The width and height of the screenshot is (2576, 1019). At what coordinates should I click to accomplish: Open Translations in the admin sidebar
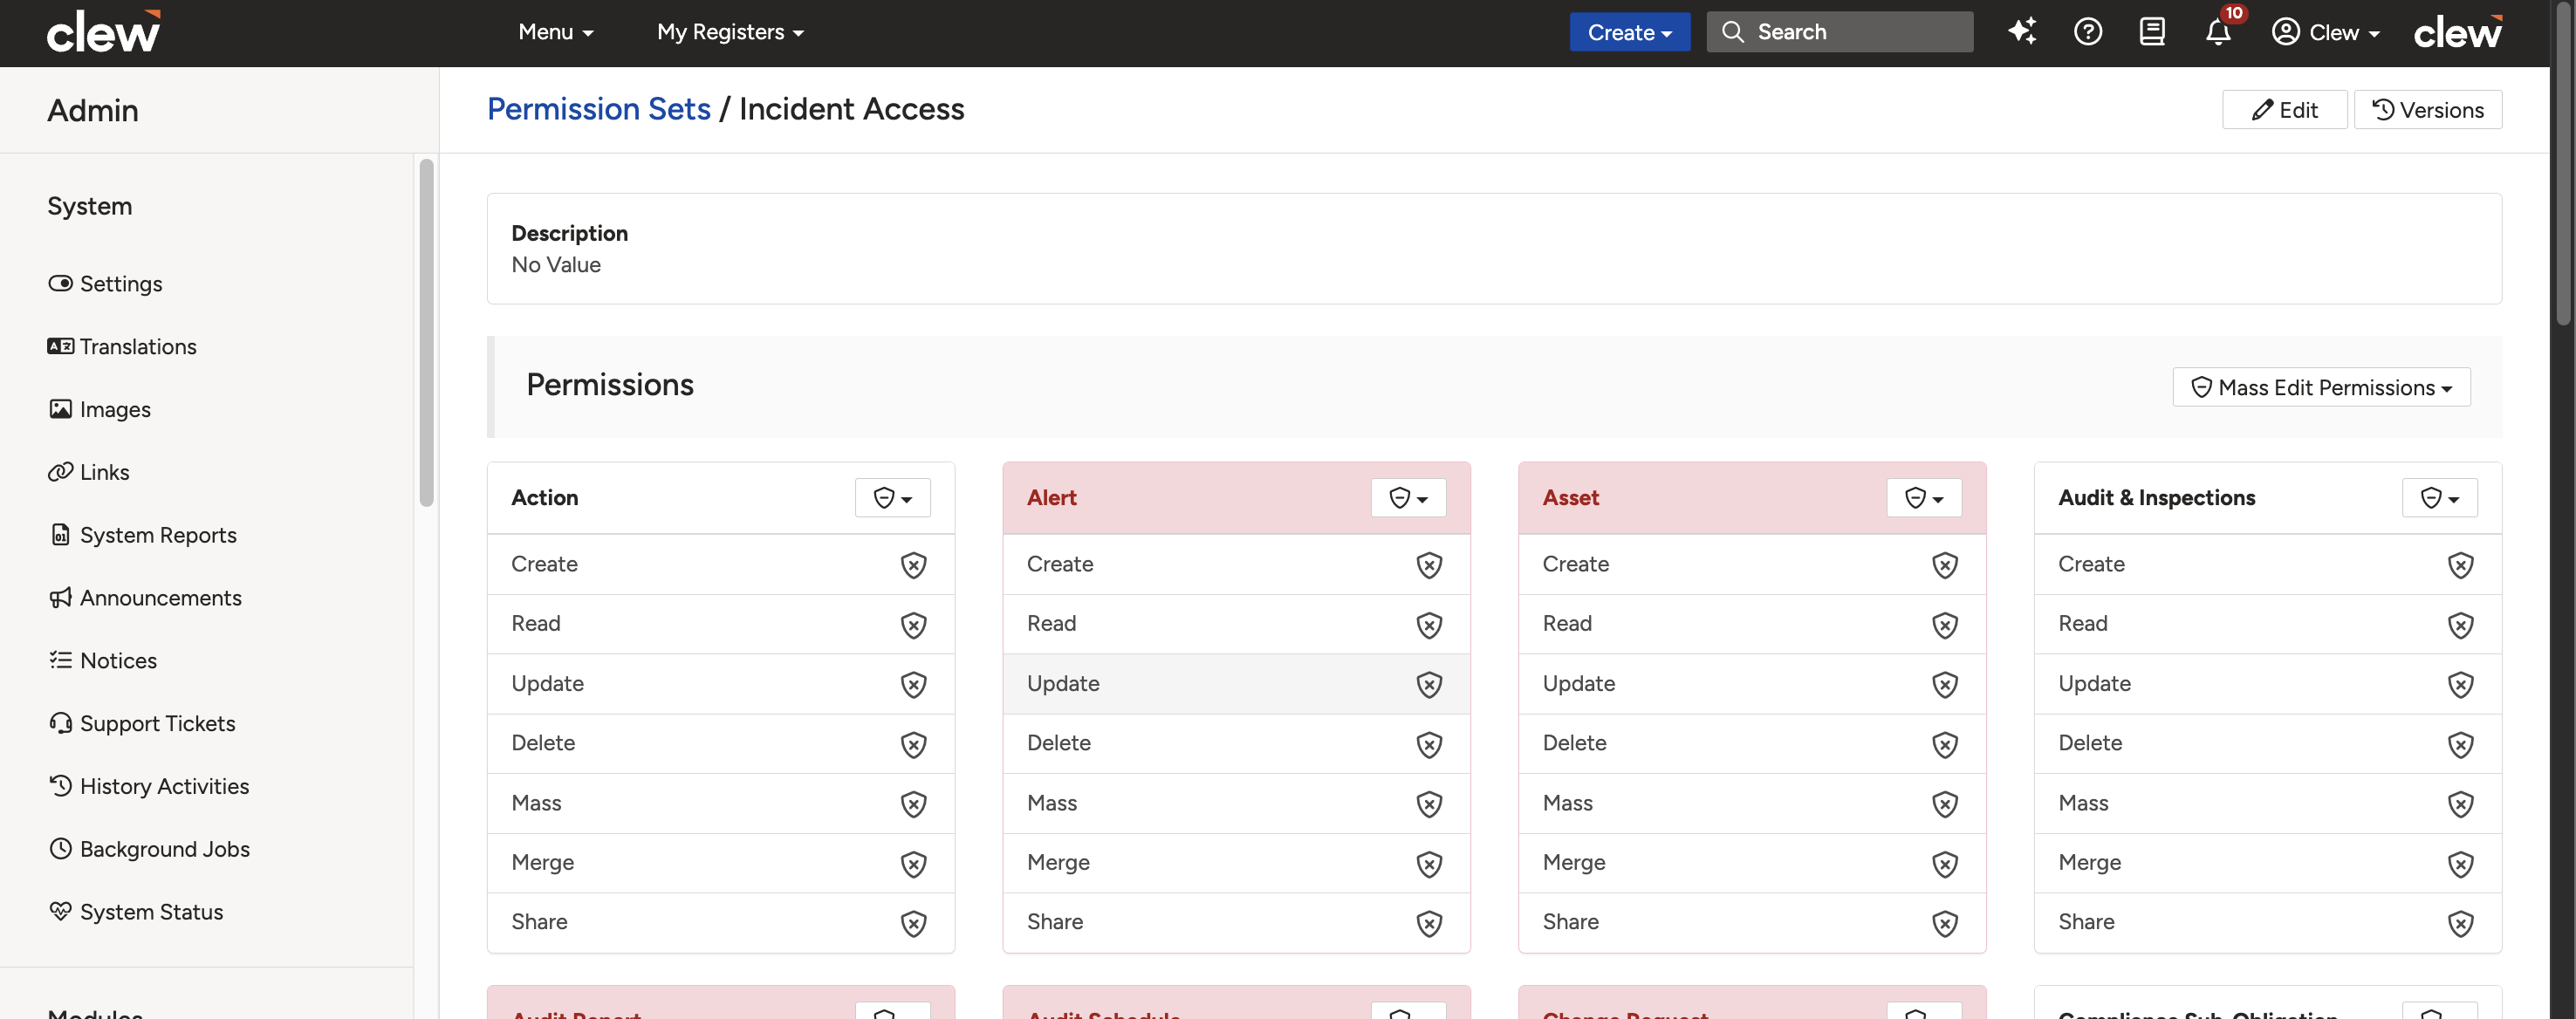point(122,347)
